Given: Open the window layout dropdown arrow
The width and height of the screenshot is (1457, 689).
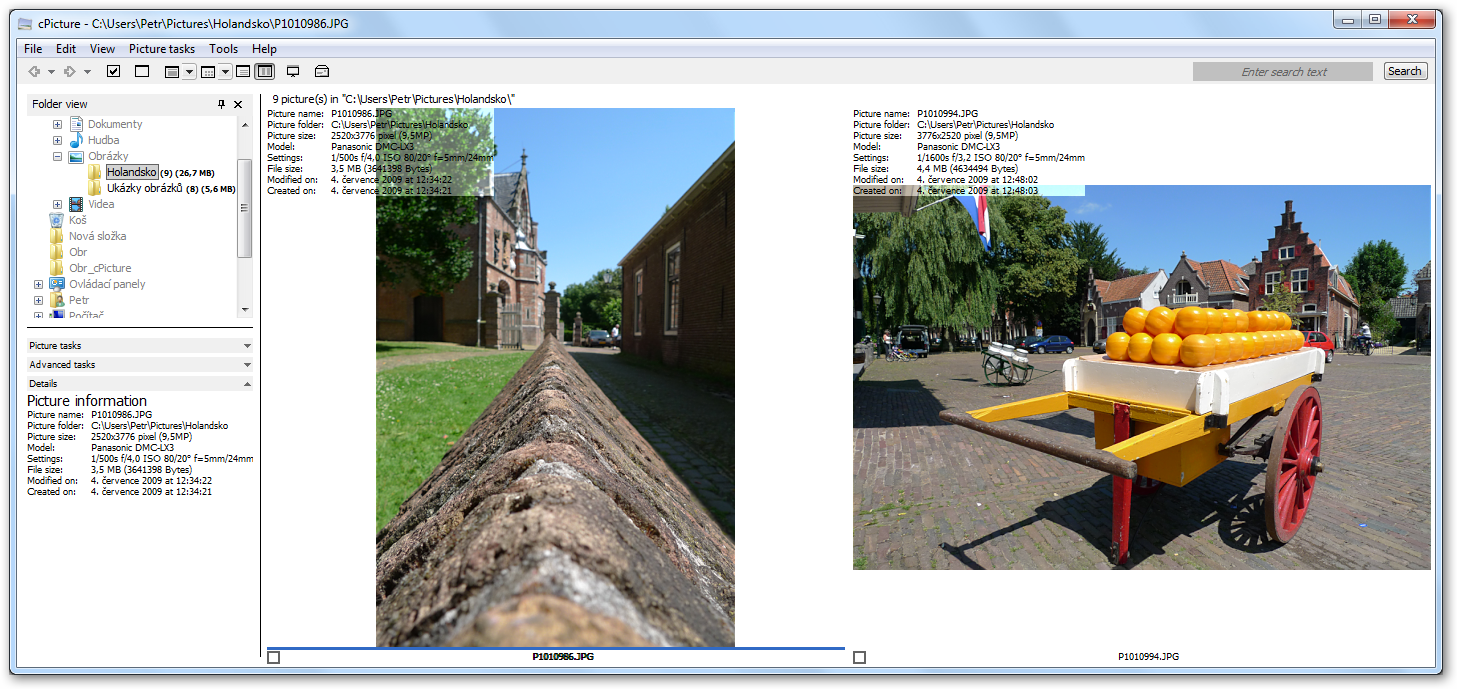Looking at the screenshot, I should [x=189, y=72].
